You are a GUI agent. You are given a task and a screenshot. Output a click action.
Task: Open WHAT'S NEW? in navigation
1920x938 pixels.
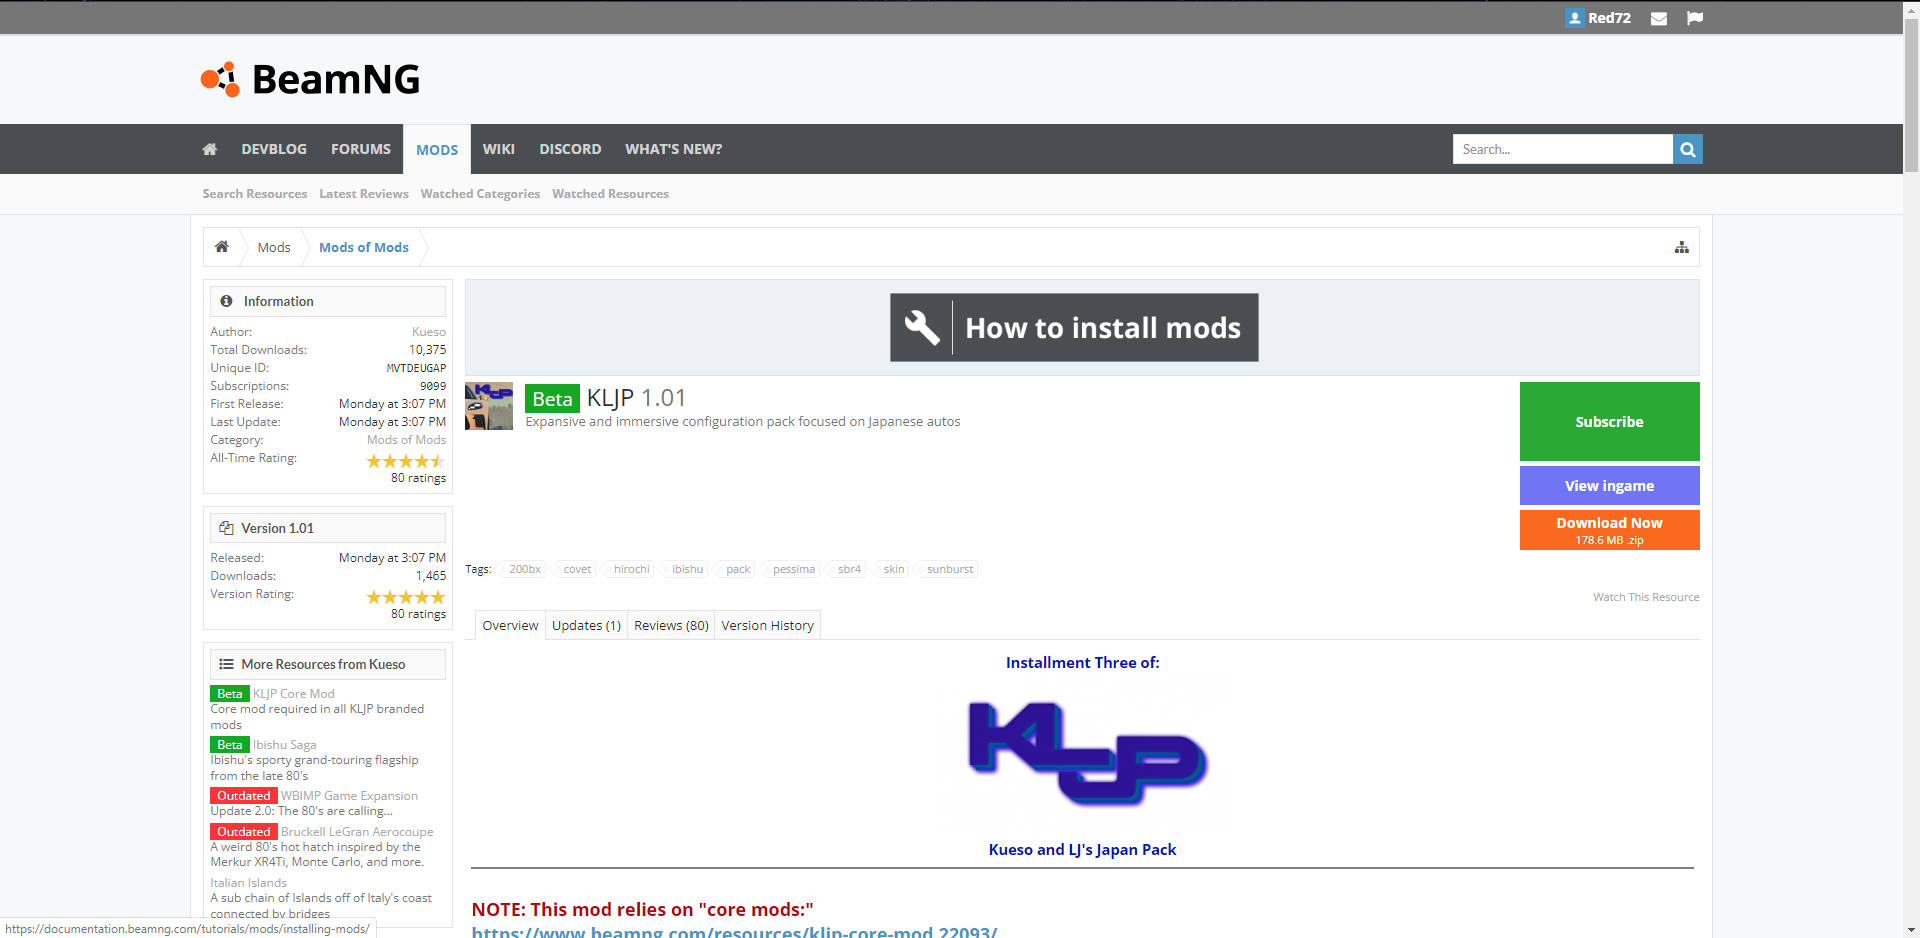click(674, 149)
